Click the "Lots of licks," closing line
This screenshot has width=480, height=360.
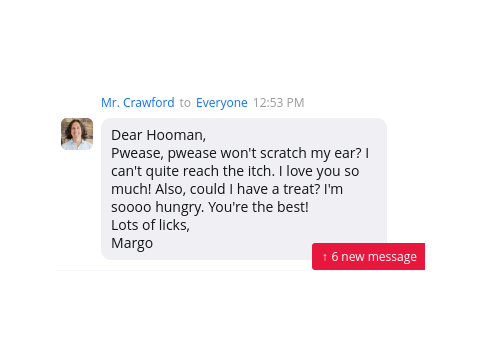[150, 225]
